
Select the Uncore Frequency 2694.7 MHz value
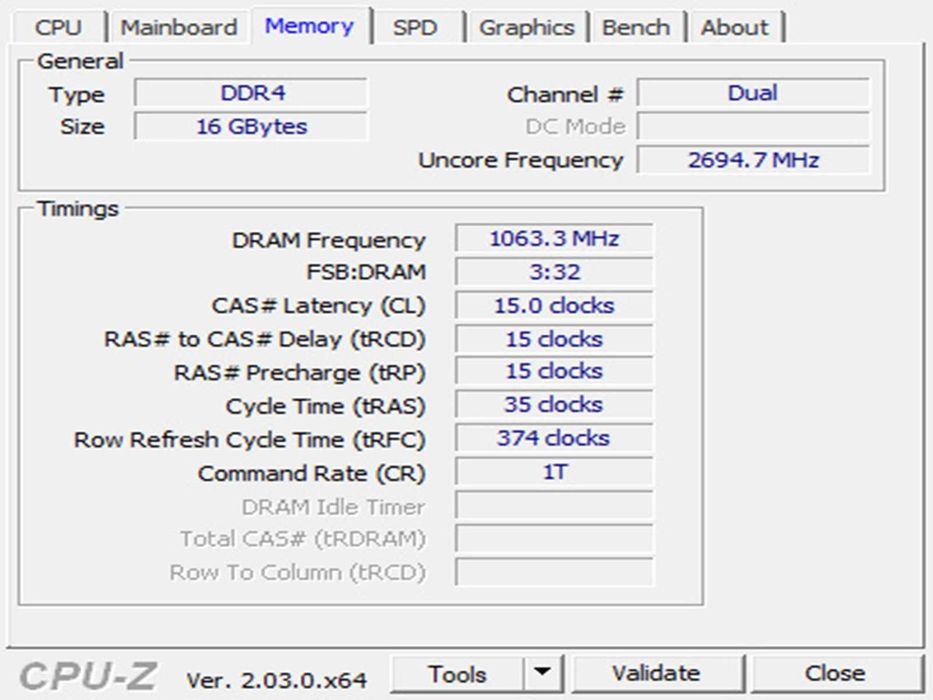[753, 160]
